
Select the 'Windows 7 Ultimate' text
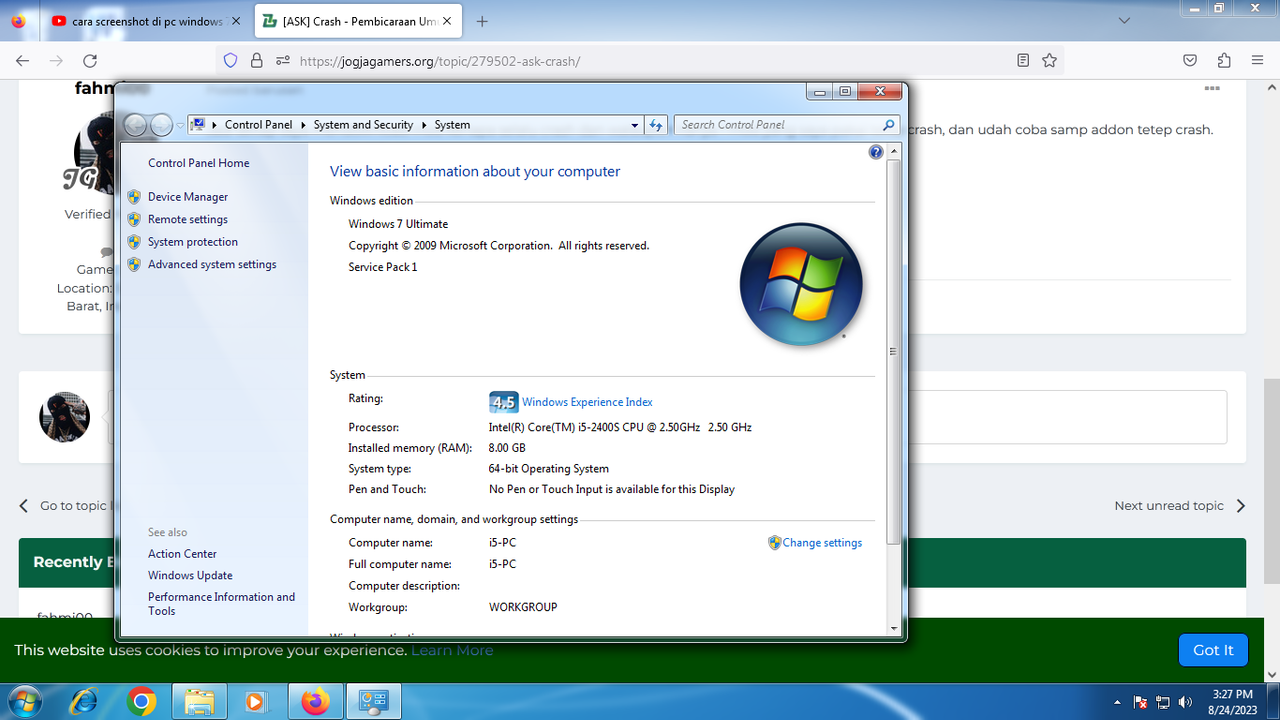point(398,224)
